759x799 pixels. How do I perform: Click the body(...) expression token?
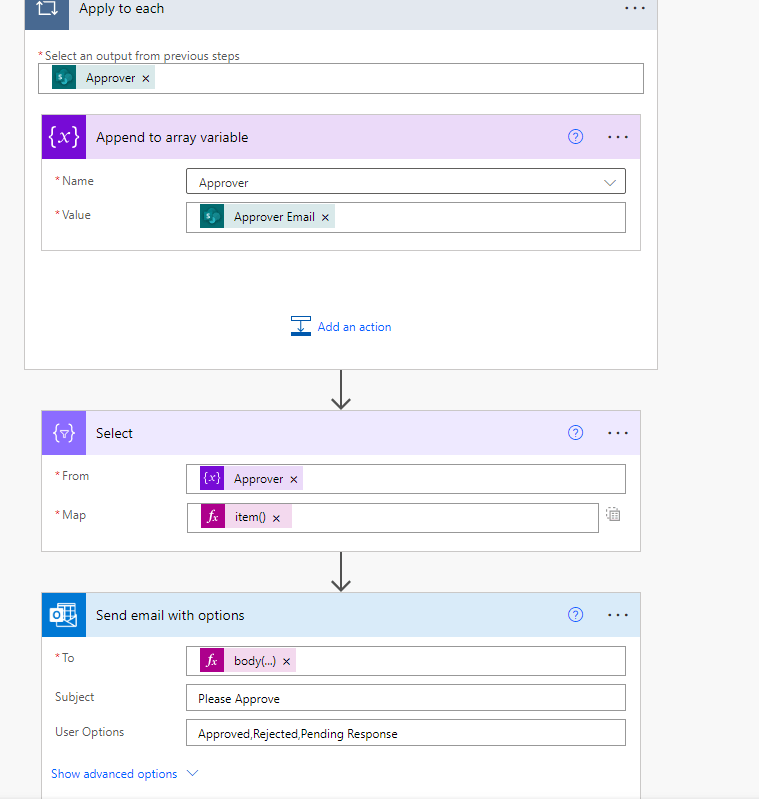pyautogui.click(x=248, y=661)
